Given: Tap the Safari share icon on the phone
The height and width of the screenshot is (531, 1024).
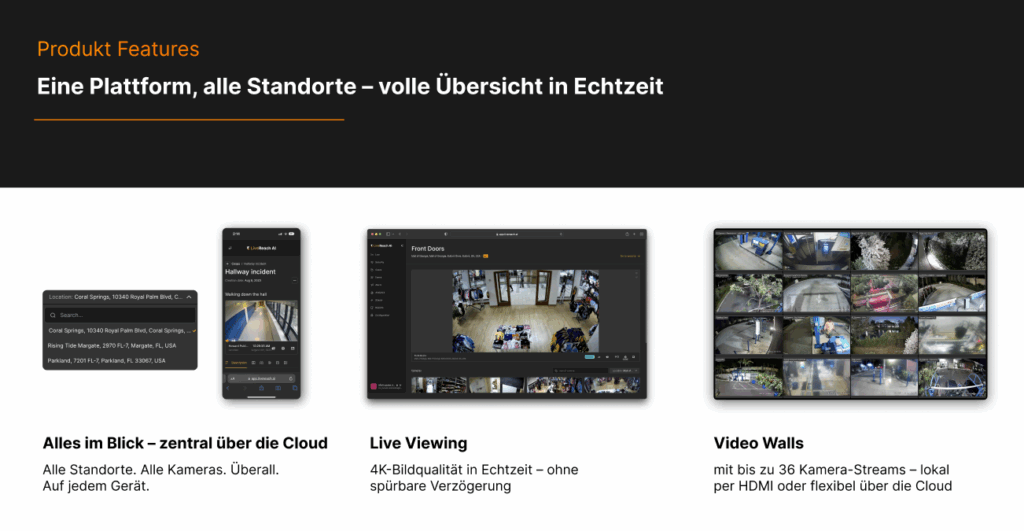Looking at the screenshot, I should point(261,388).
